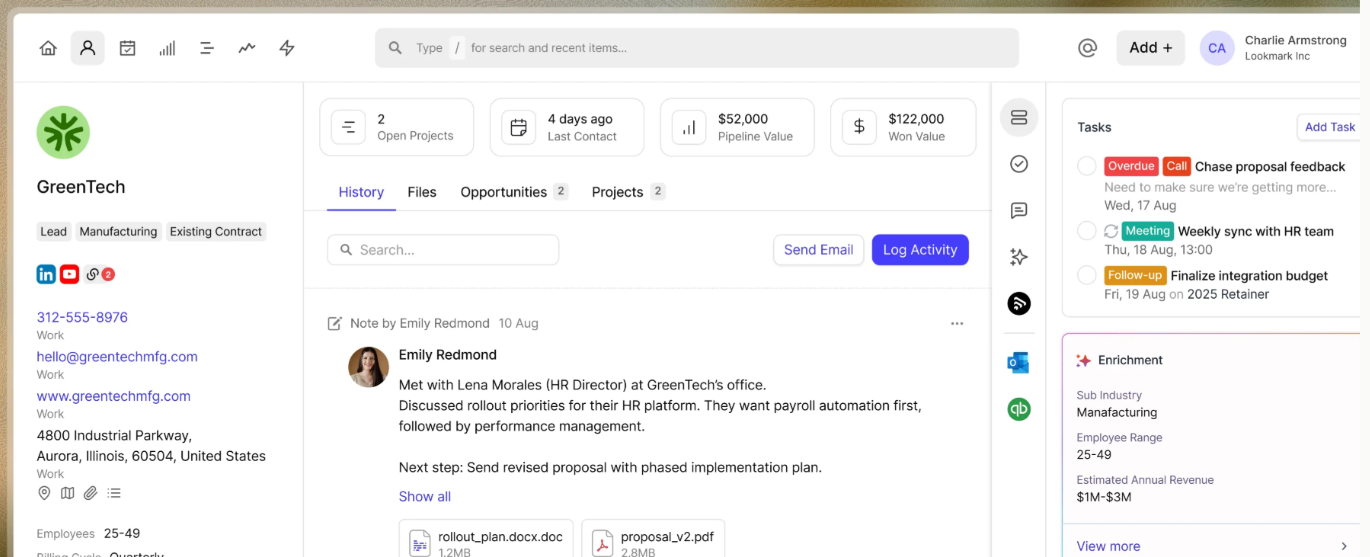Open the Charlie Armstrong account menu

(x=1274, y=48)
